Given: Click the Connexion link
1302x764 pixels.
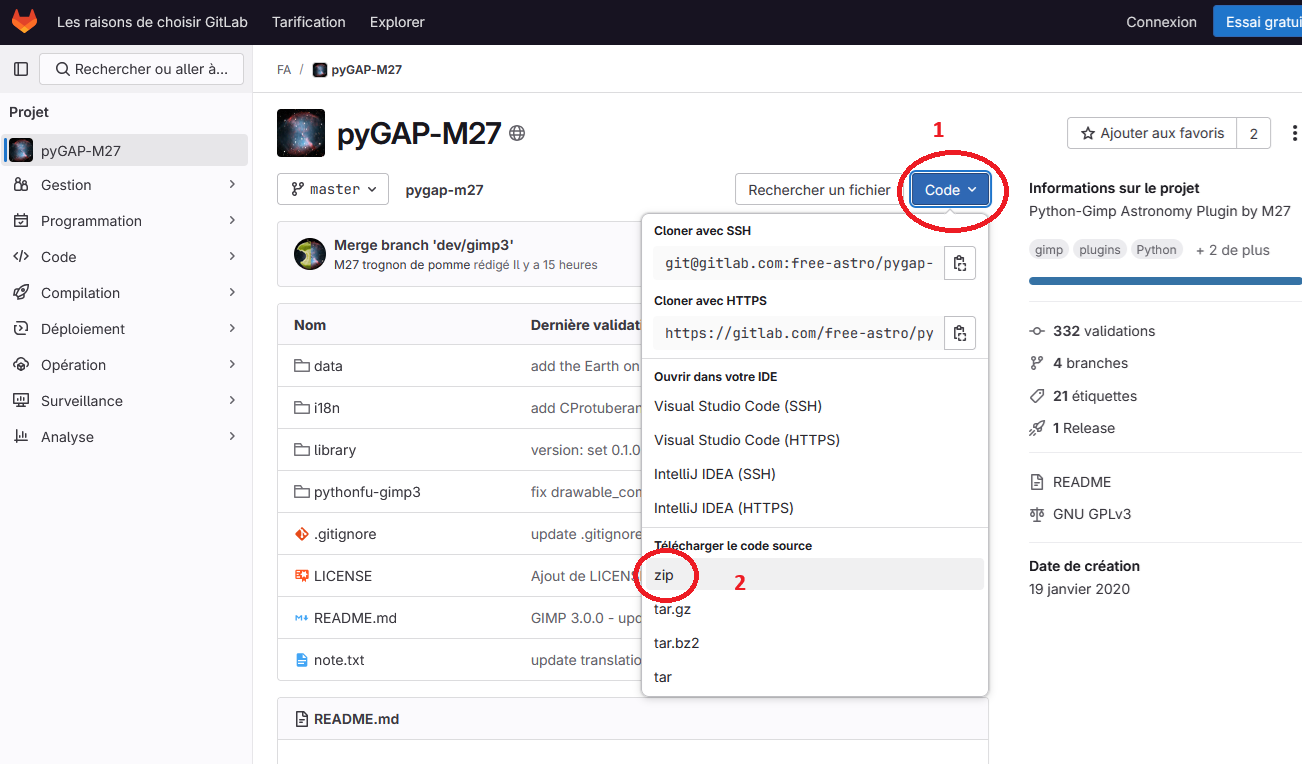Looking at the screenshot, I should 1161,22.
